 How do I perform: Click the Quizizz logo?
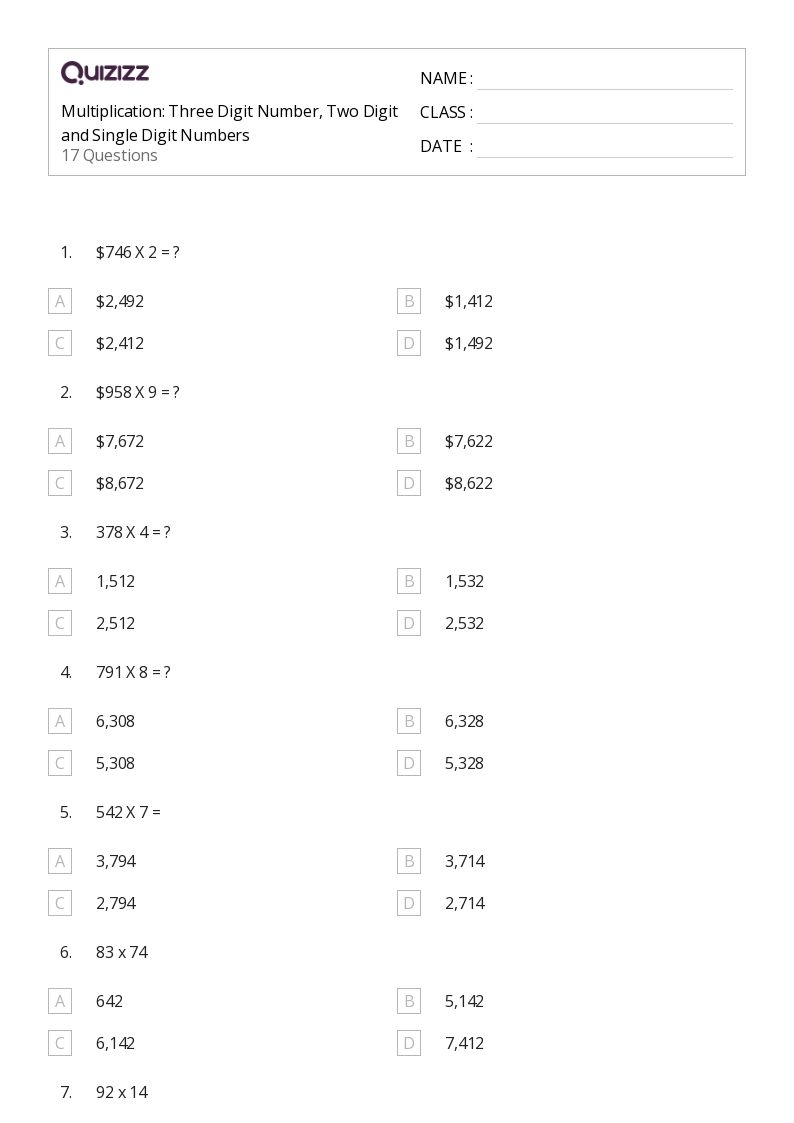(105, 73)
